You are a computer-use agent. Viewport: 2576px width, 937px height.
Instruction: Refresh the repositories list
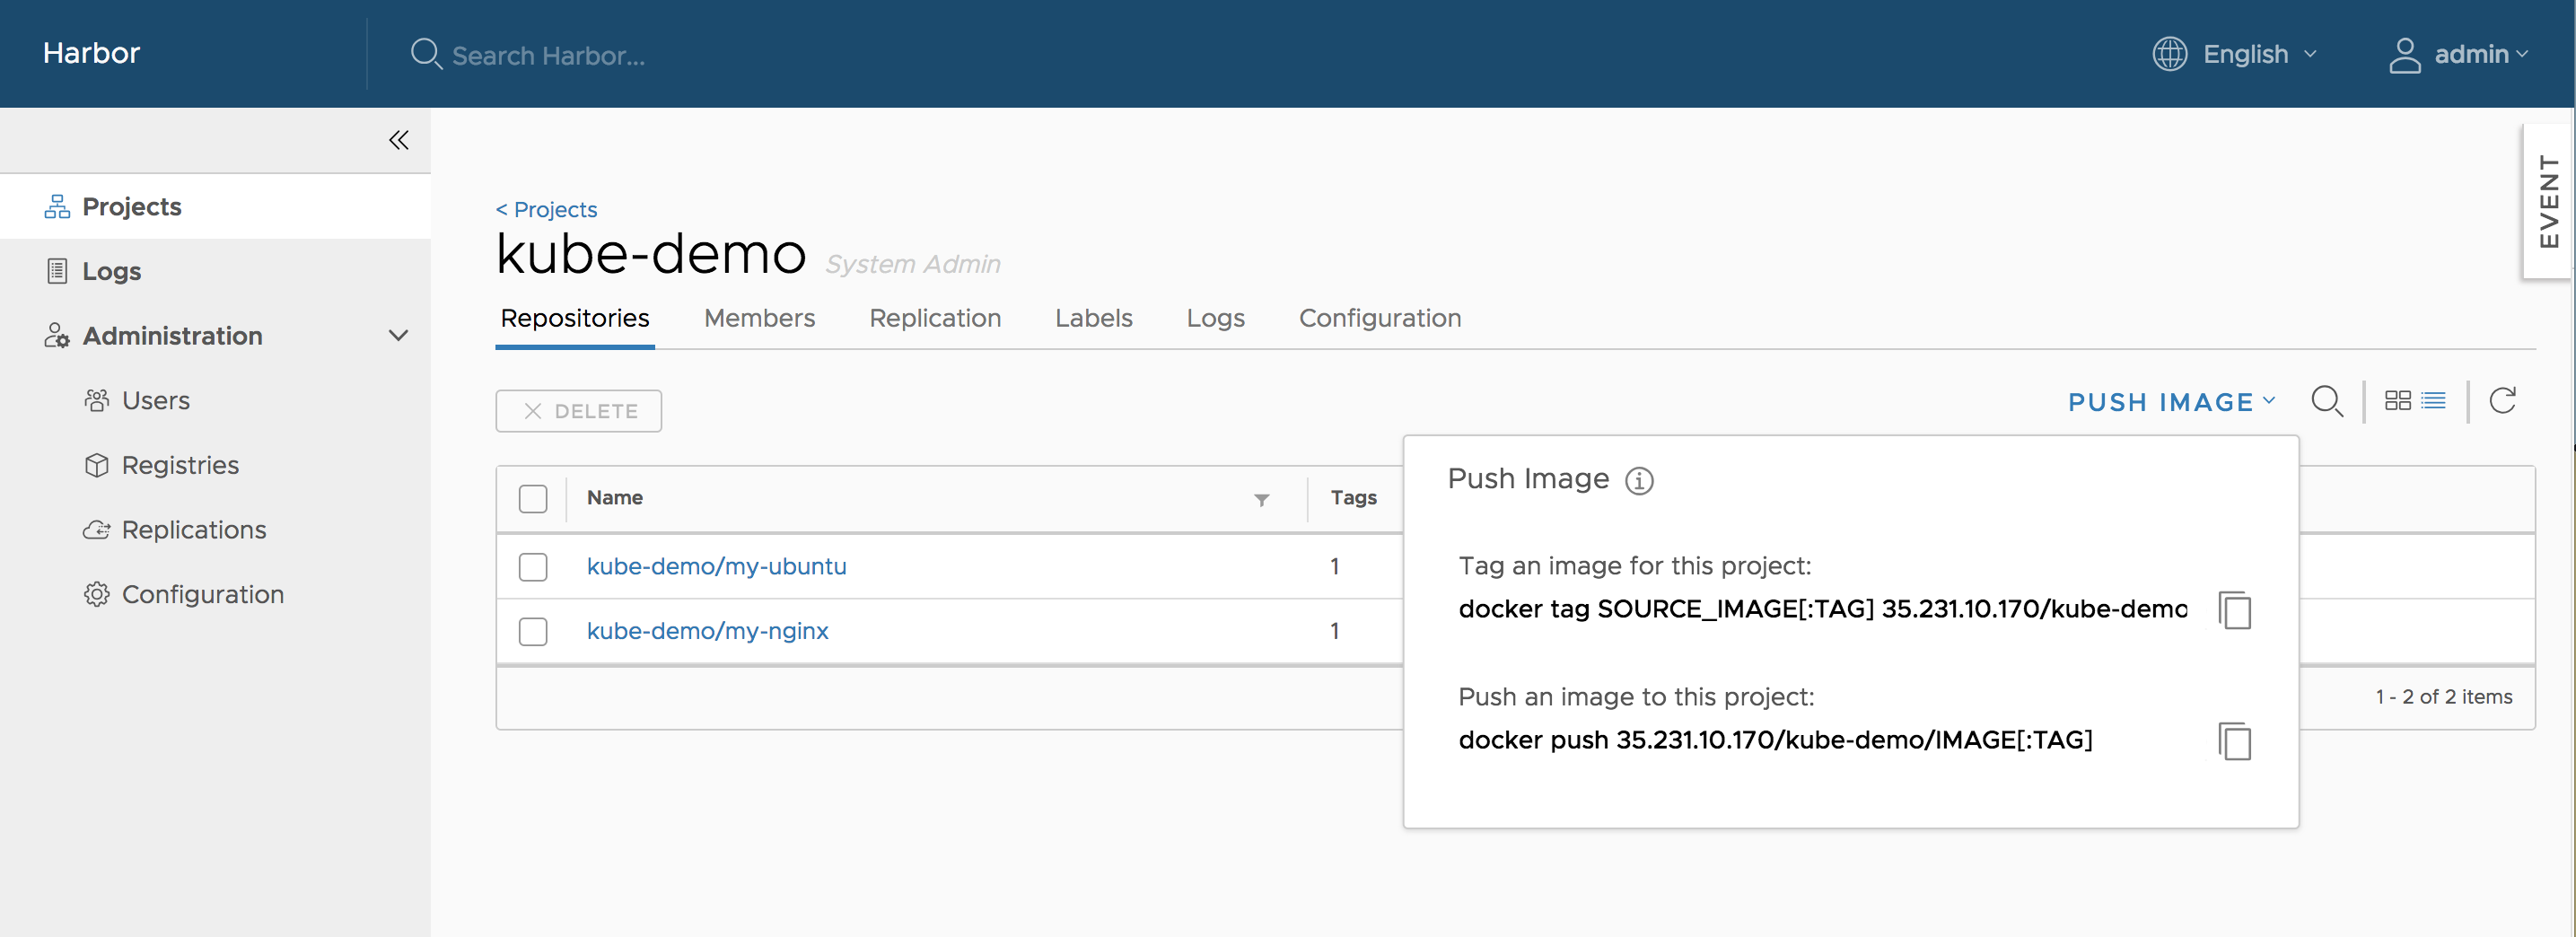pos(2502,401)
